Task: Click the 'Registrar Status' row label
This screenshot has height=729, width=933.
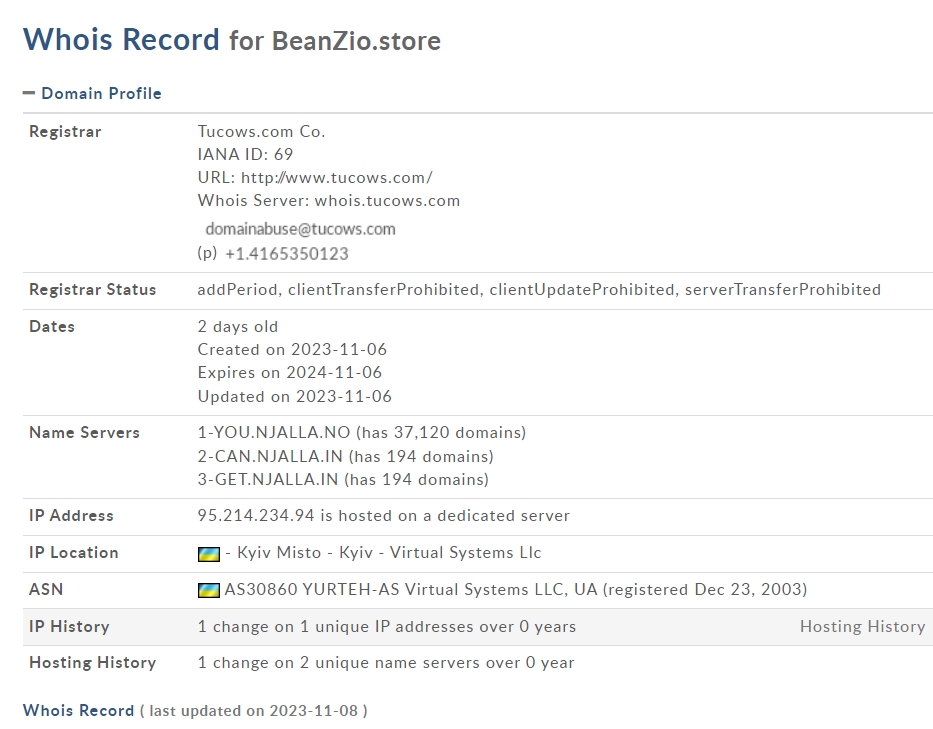Action: (x=93, y=290)
